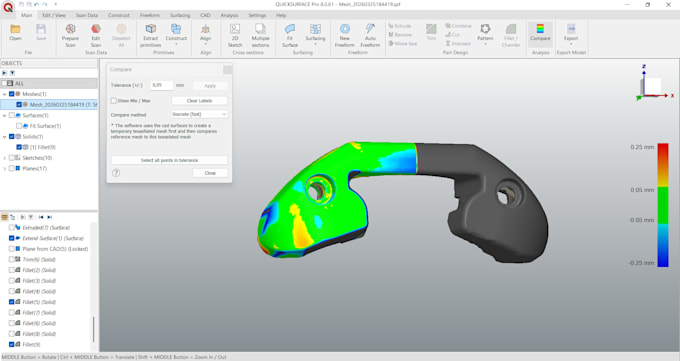Expand the Planes(17) tree node

pos(5,168)
